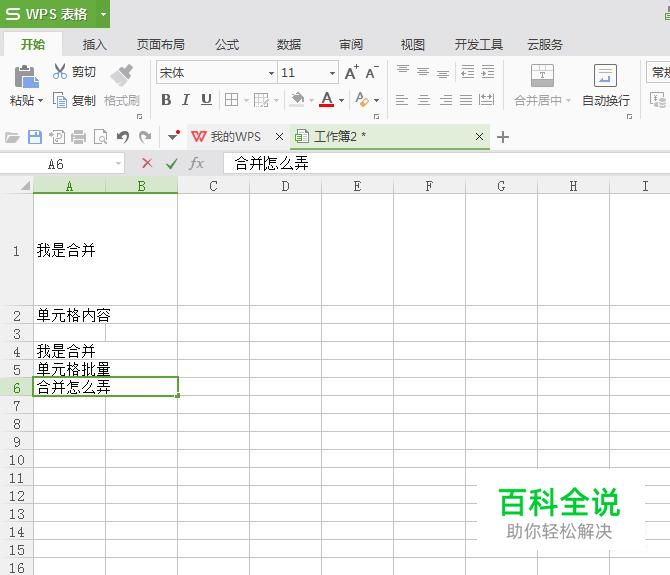Viewport: 670px width, 575px height.
Task: Switch to the 插入 ribbon tab
Action: [x=94, y=44]
